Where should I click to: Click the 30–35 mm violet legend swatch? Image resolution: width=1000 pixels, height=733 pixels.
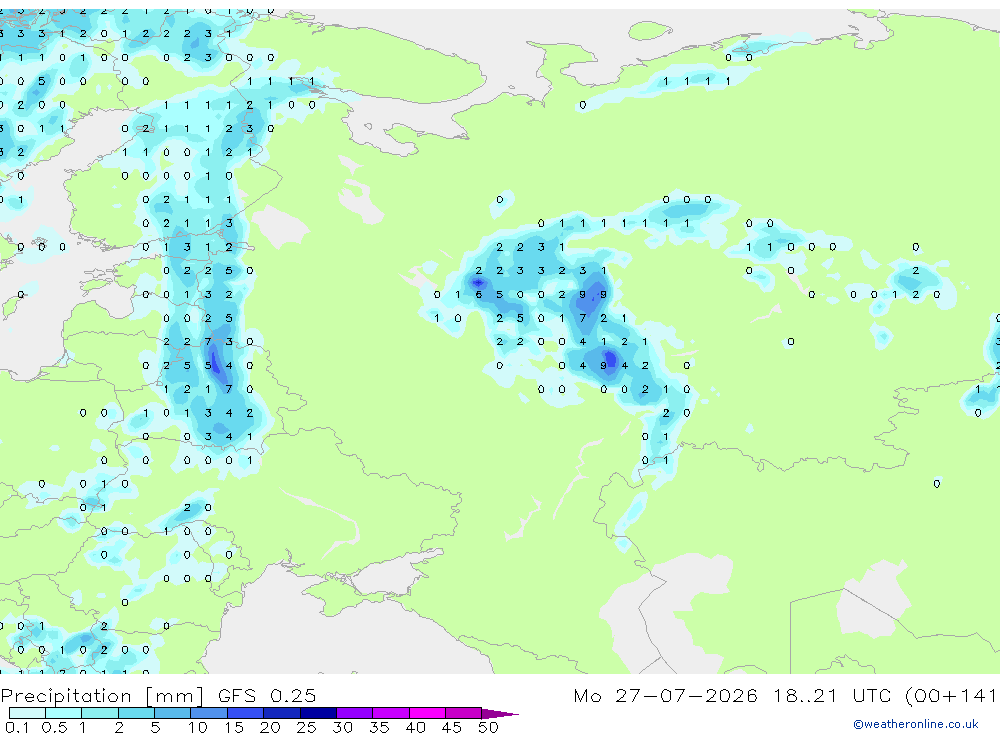[x=355, y=713]
